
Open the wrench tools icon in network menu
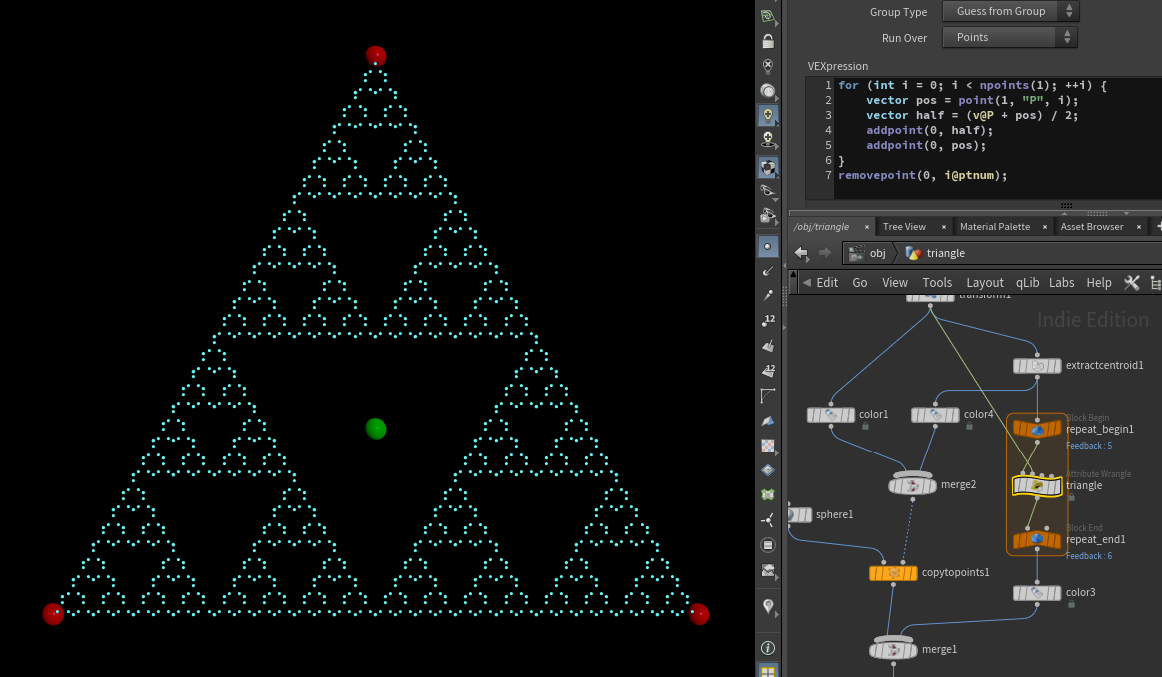1132,283
